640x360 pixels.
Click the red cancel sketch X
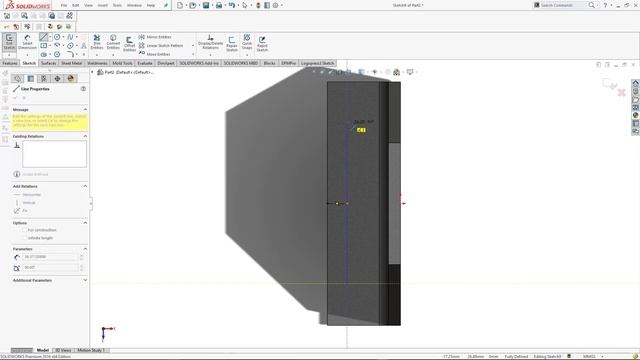click(622, 93)
